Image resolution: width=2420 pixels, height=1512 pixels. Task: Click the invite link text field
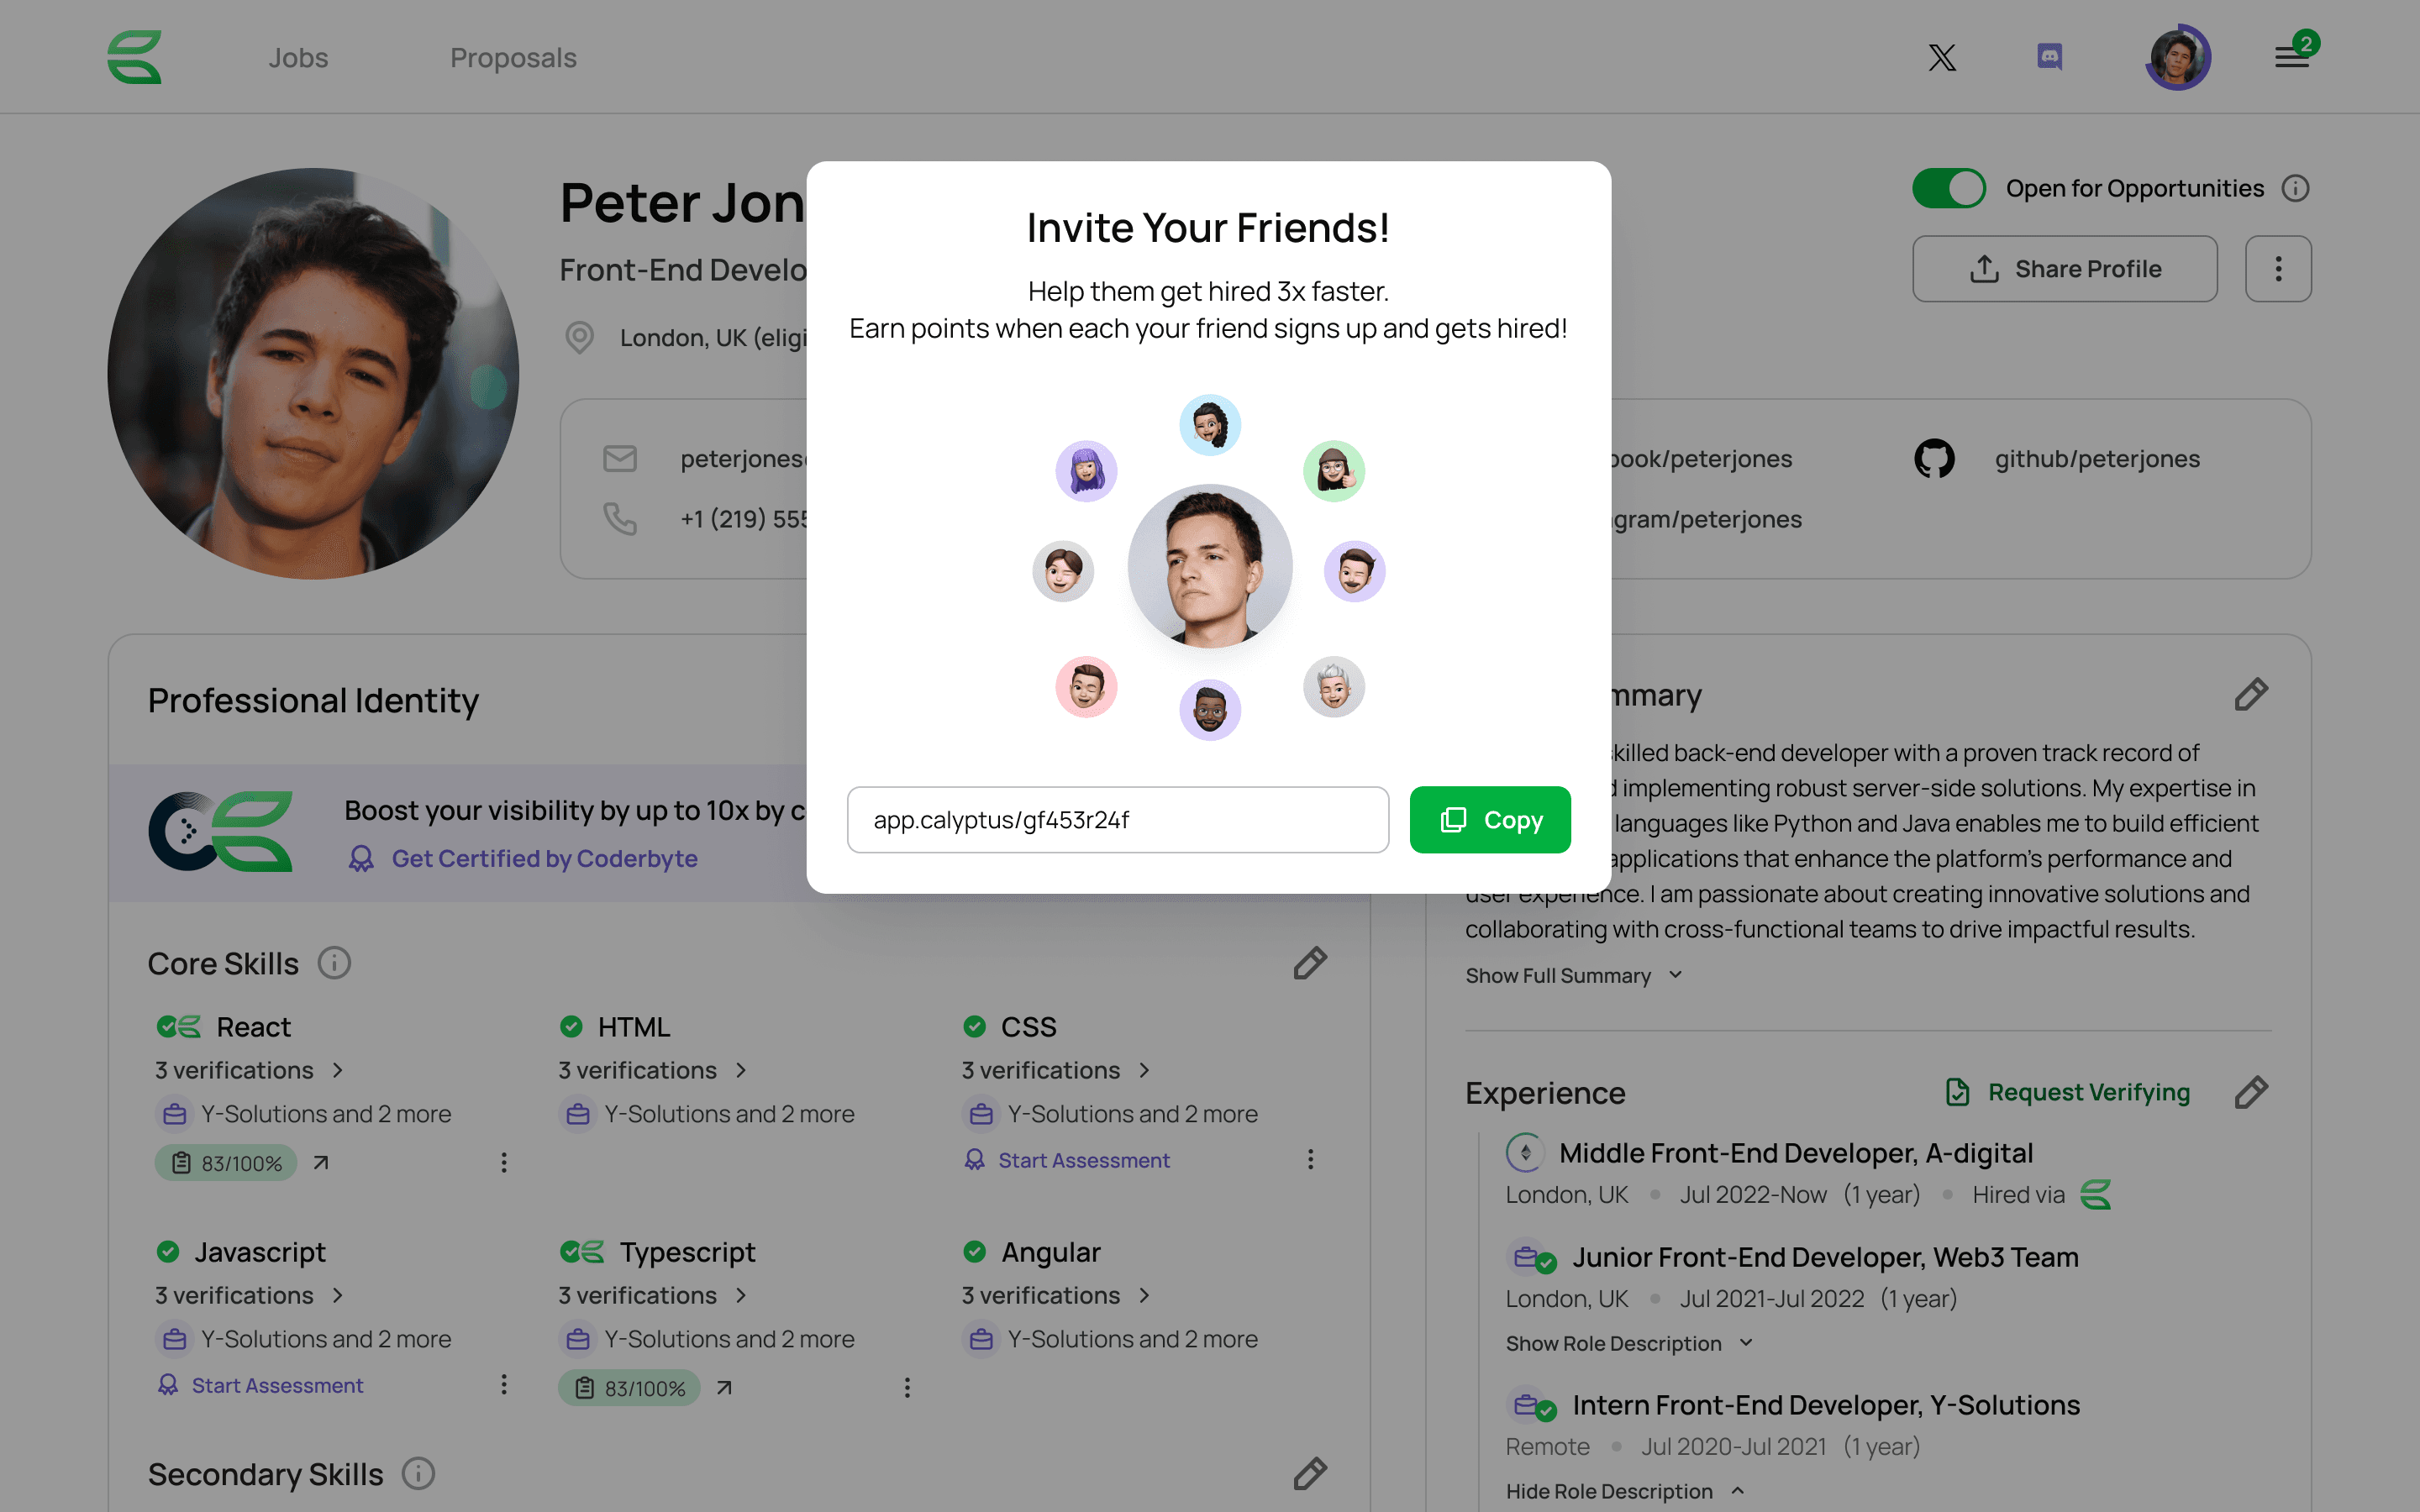coord(1118,819)
